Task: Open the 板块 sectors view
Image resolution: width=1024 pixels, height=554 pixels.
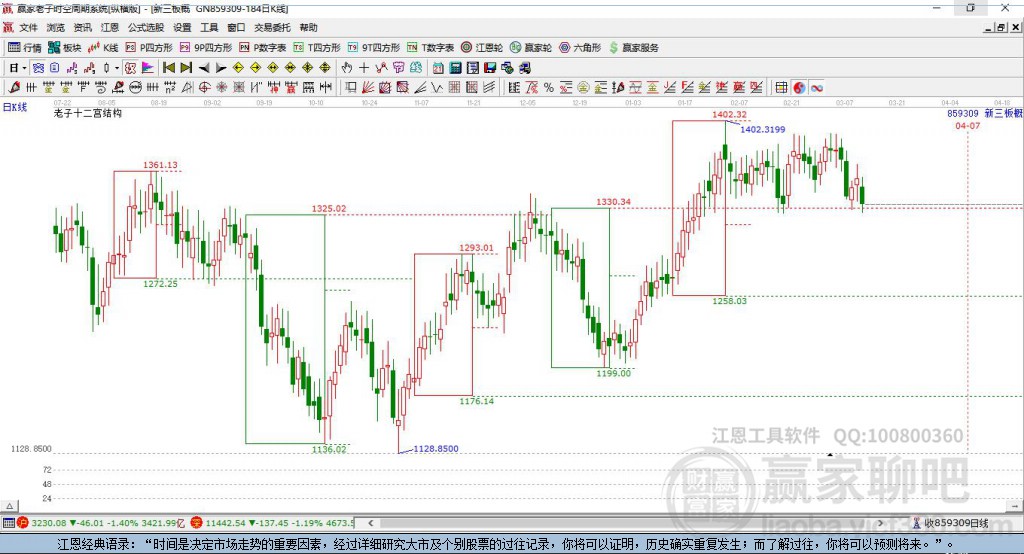Action: pos(64,48)
